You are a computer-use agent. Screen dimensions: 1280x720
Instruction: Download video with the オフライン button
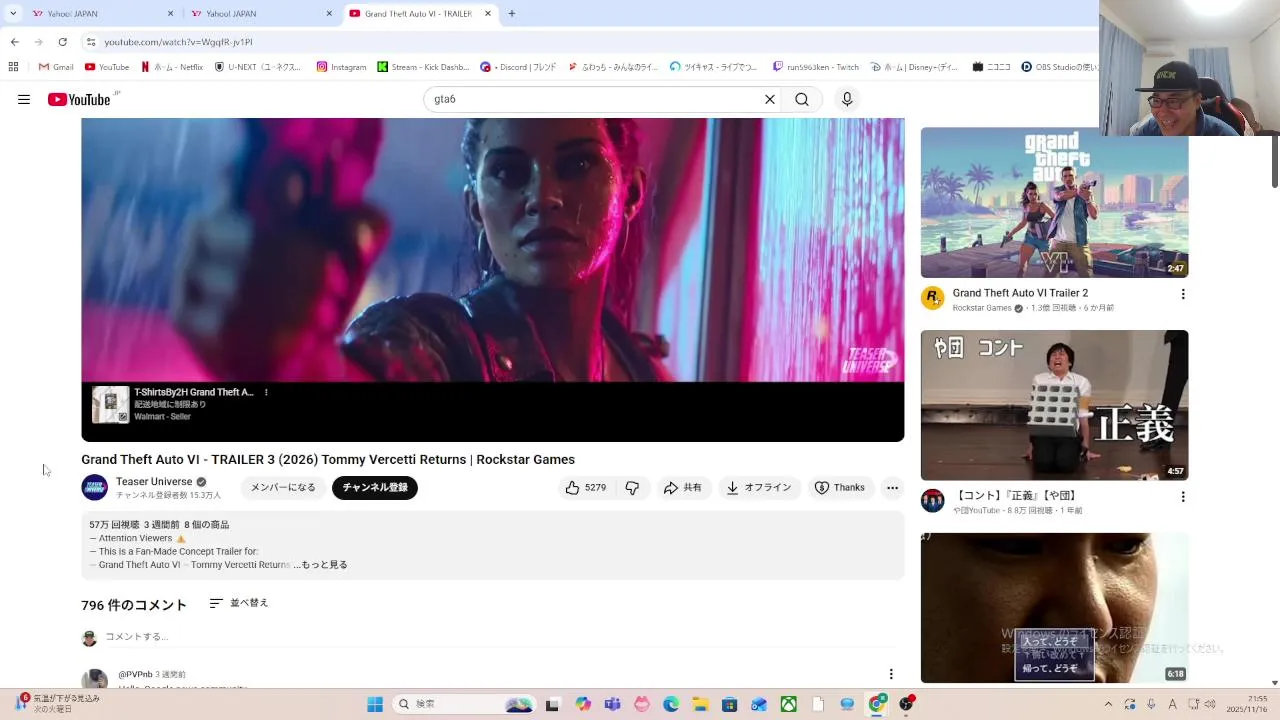[x=759, y=488]
